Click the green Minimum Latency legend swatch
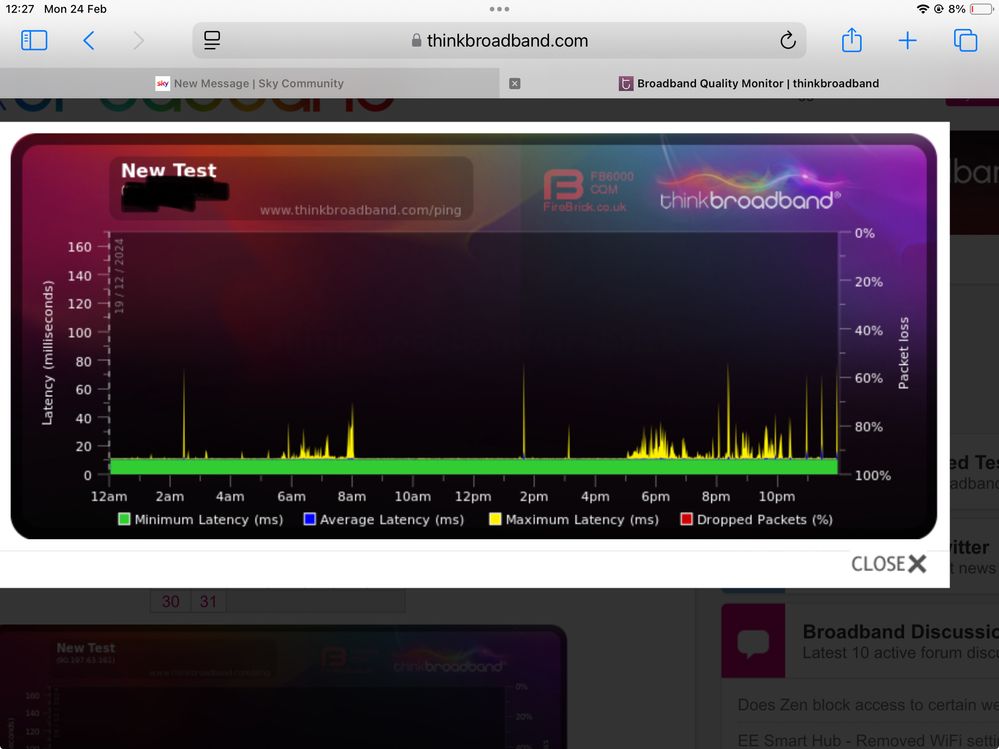Viewport: 999px width, 749px height. pos(124,519)
